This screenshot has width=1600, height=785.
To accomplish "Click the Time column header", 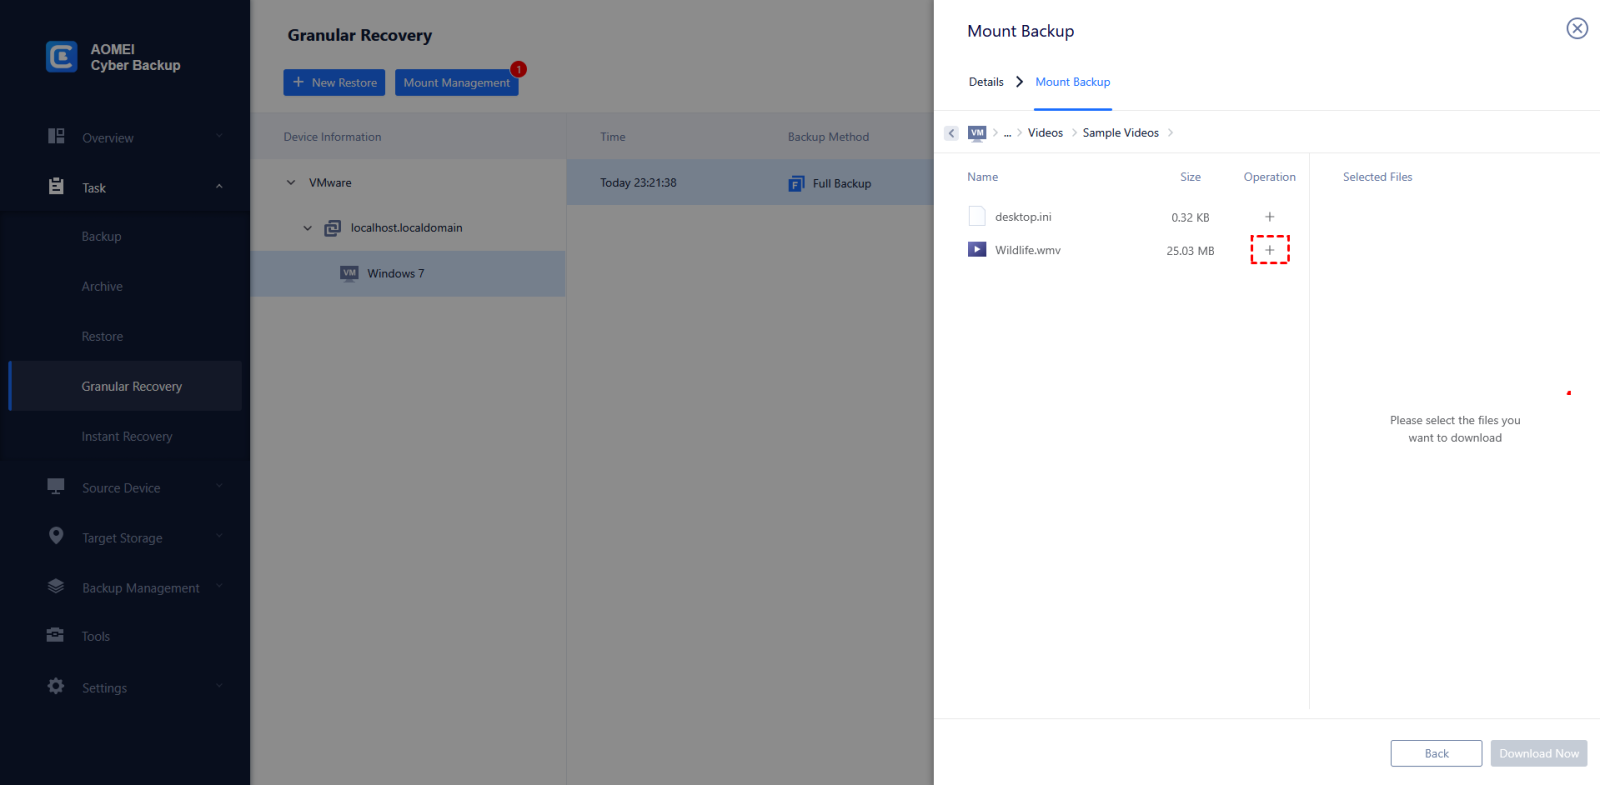I will pos(613,137).
